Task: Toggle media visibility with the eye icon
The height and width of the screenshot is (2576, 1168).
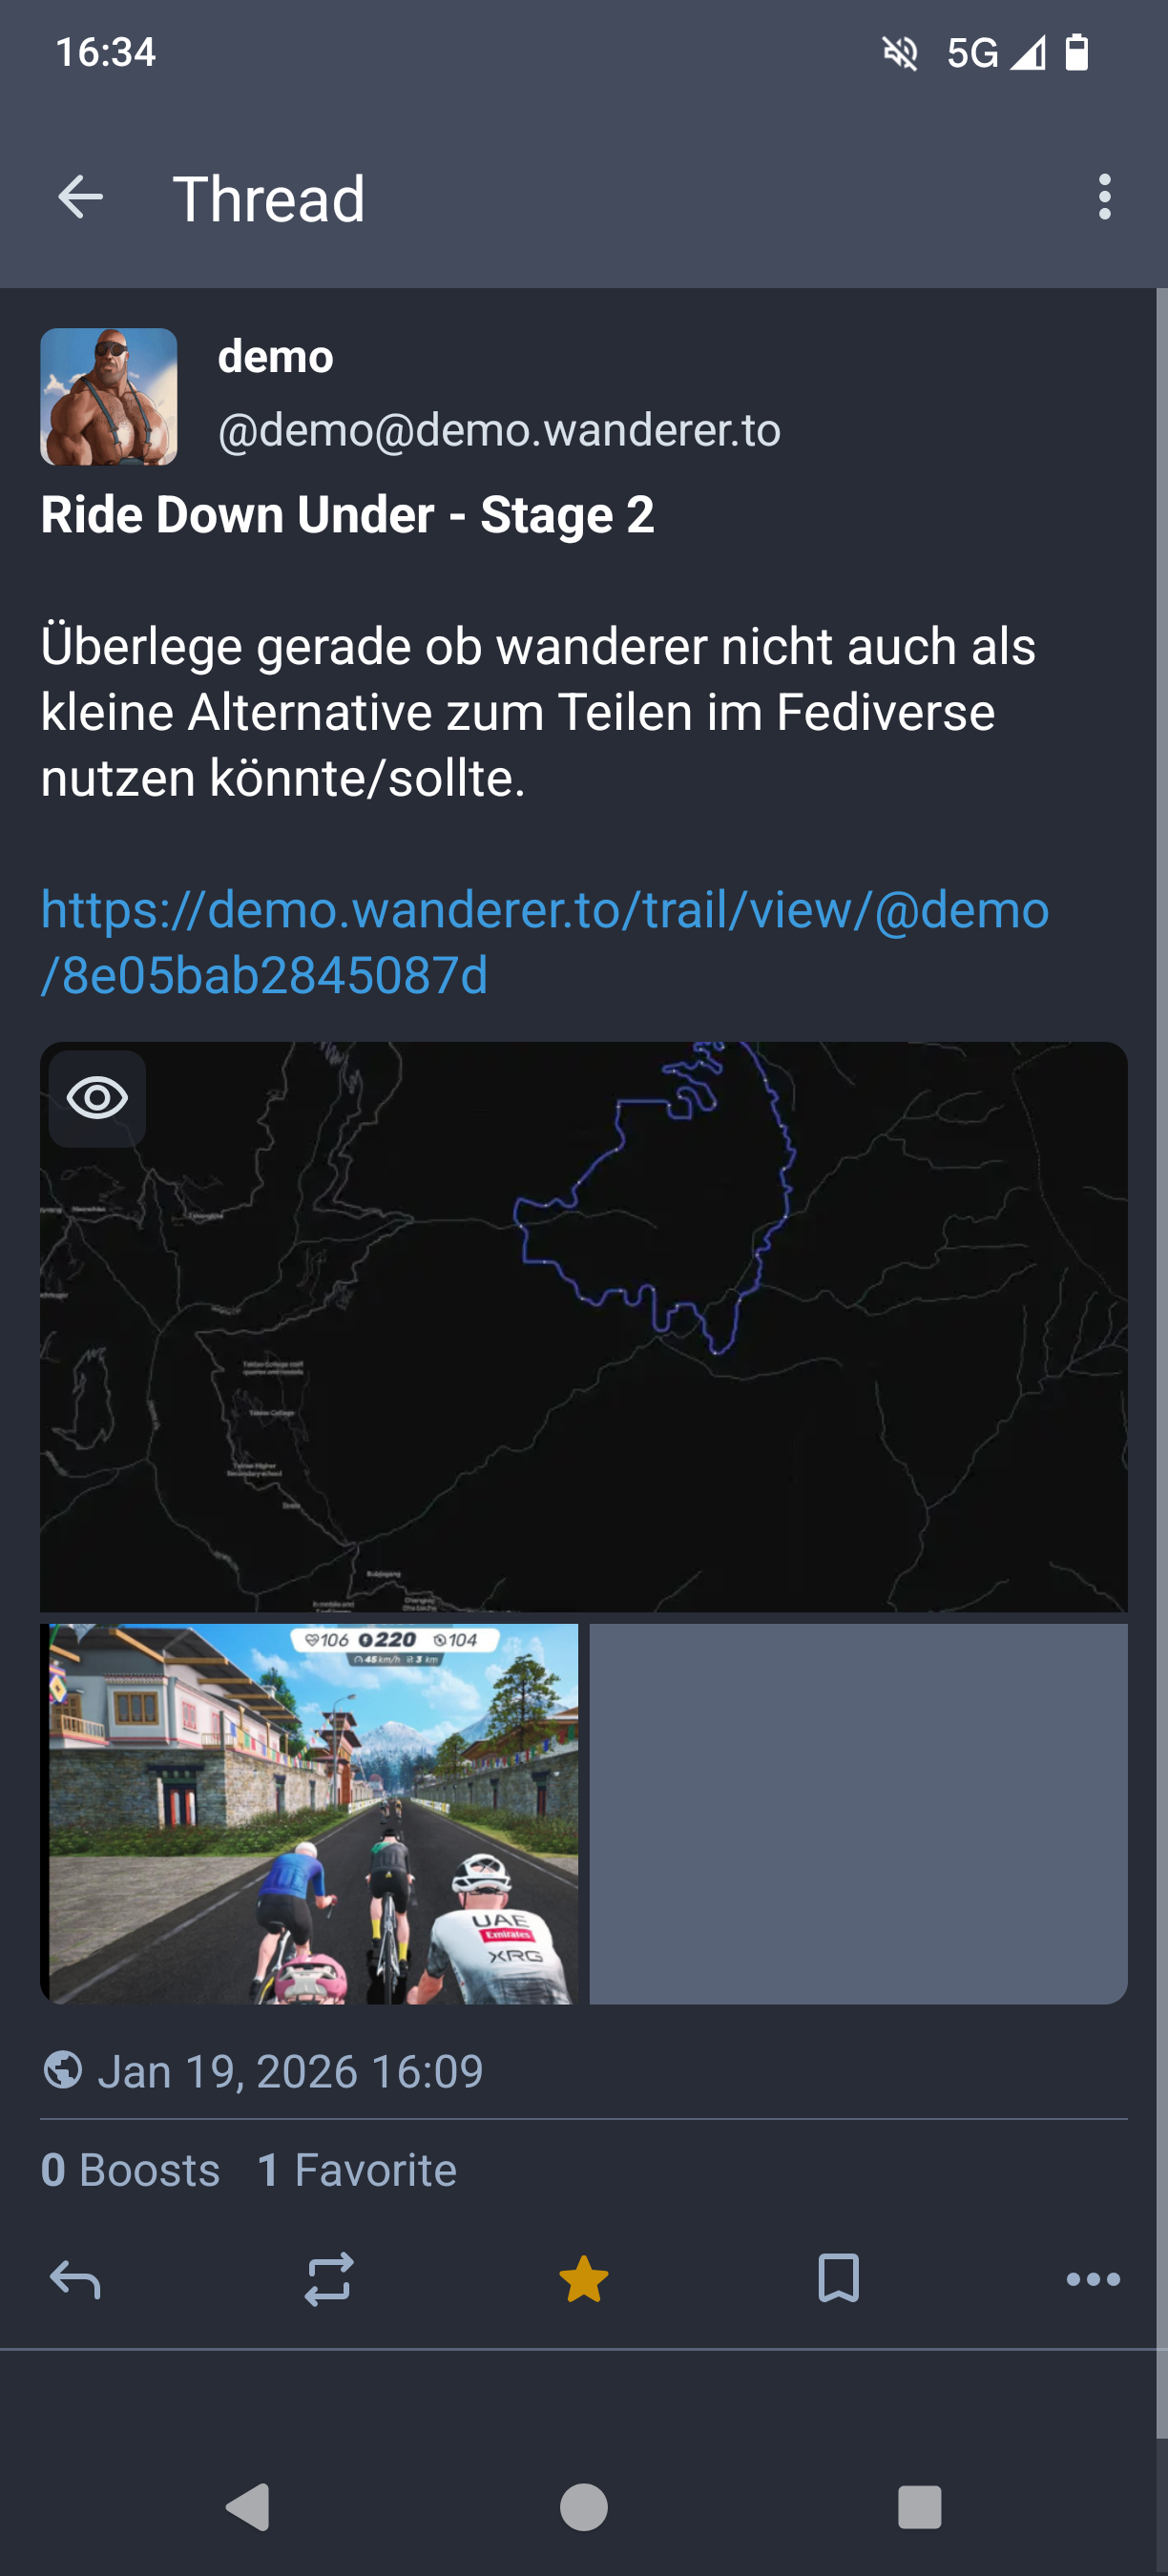Action: tap(97, 1098)
